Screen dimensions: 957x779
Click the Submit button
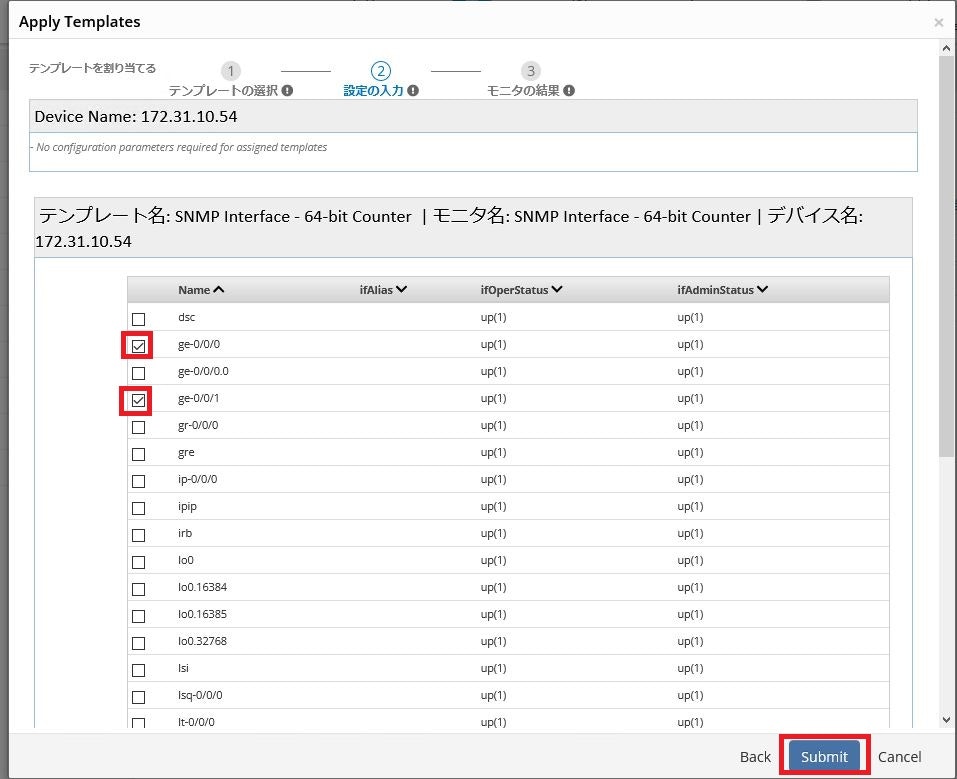(824, 756)
